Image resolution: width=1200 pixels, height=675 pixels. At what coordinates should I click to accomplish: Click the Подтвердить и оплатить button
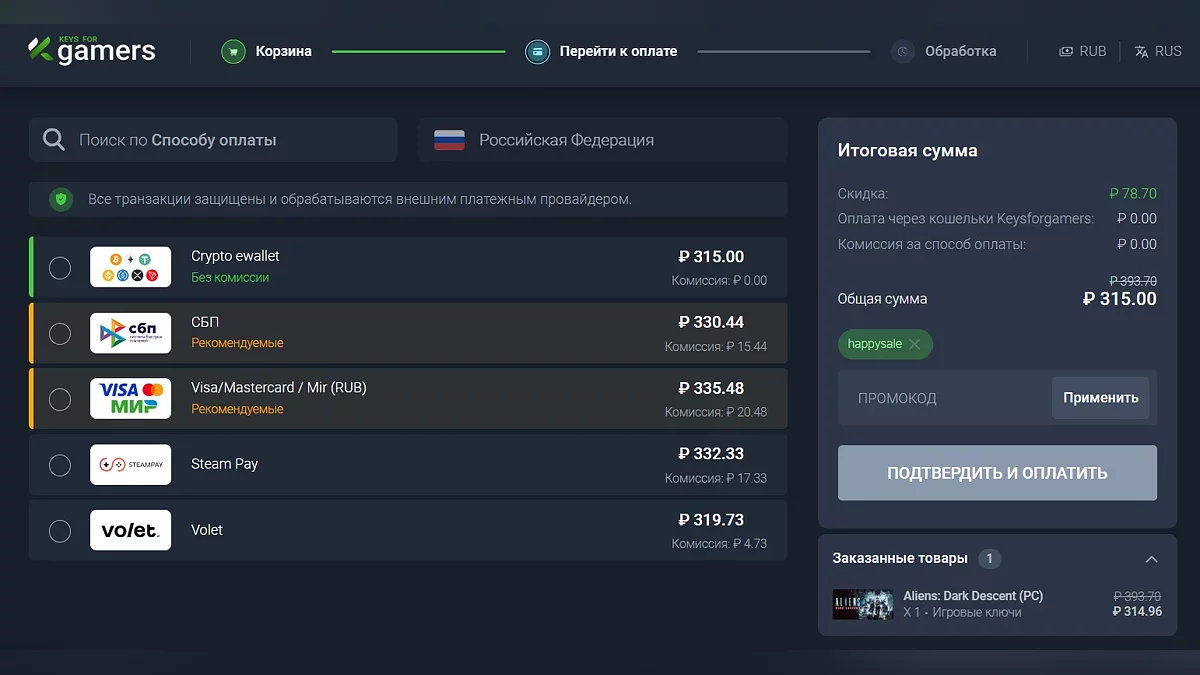997,473
